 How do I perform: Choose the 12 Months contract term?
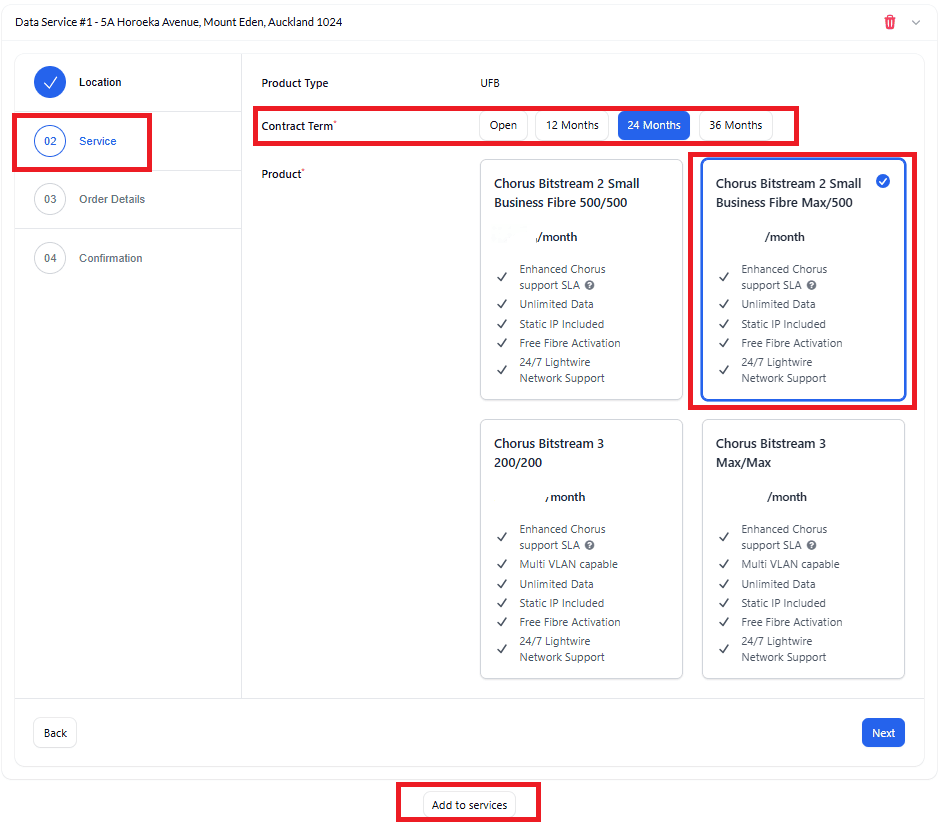pyautogui.click(x=572, y=125)
